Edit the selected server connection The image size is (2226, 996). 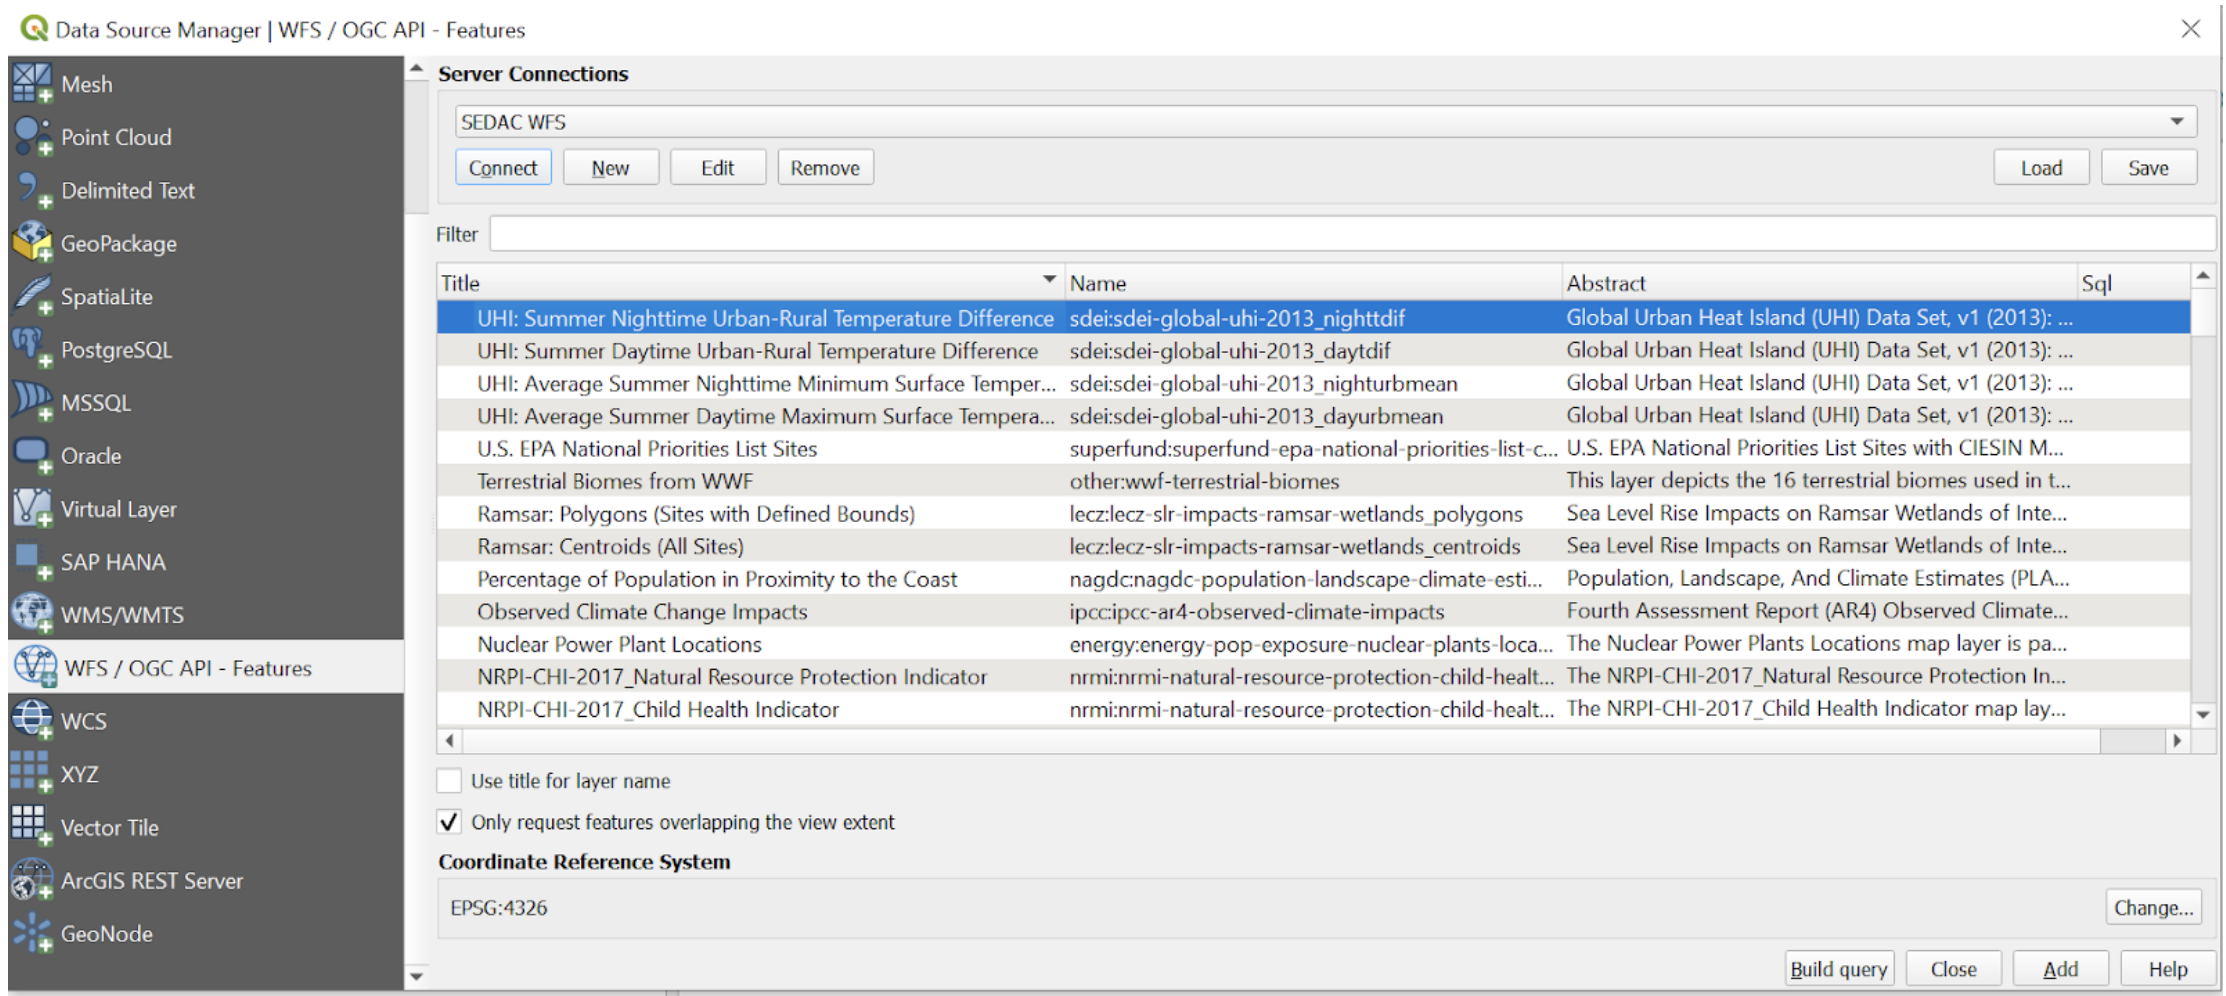[x=717, y=168]
